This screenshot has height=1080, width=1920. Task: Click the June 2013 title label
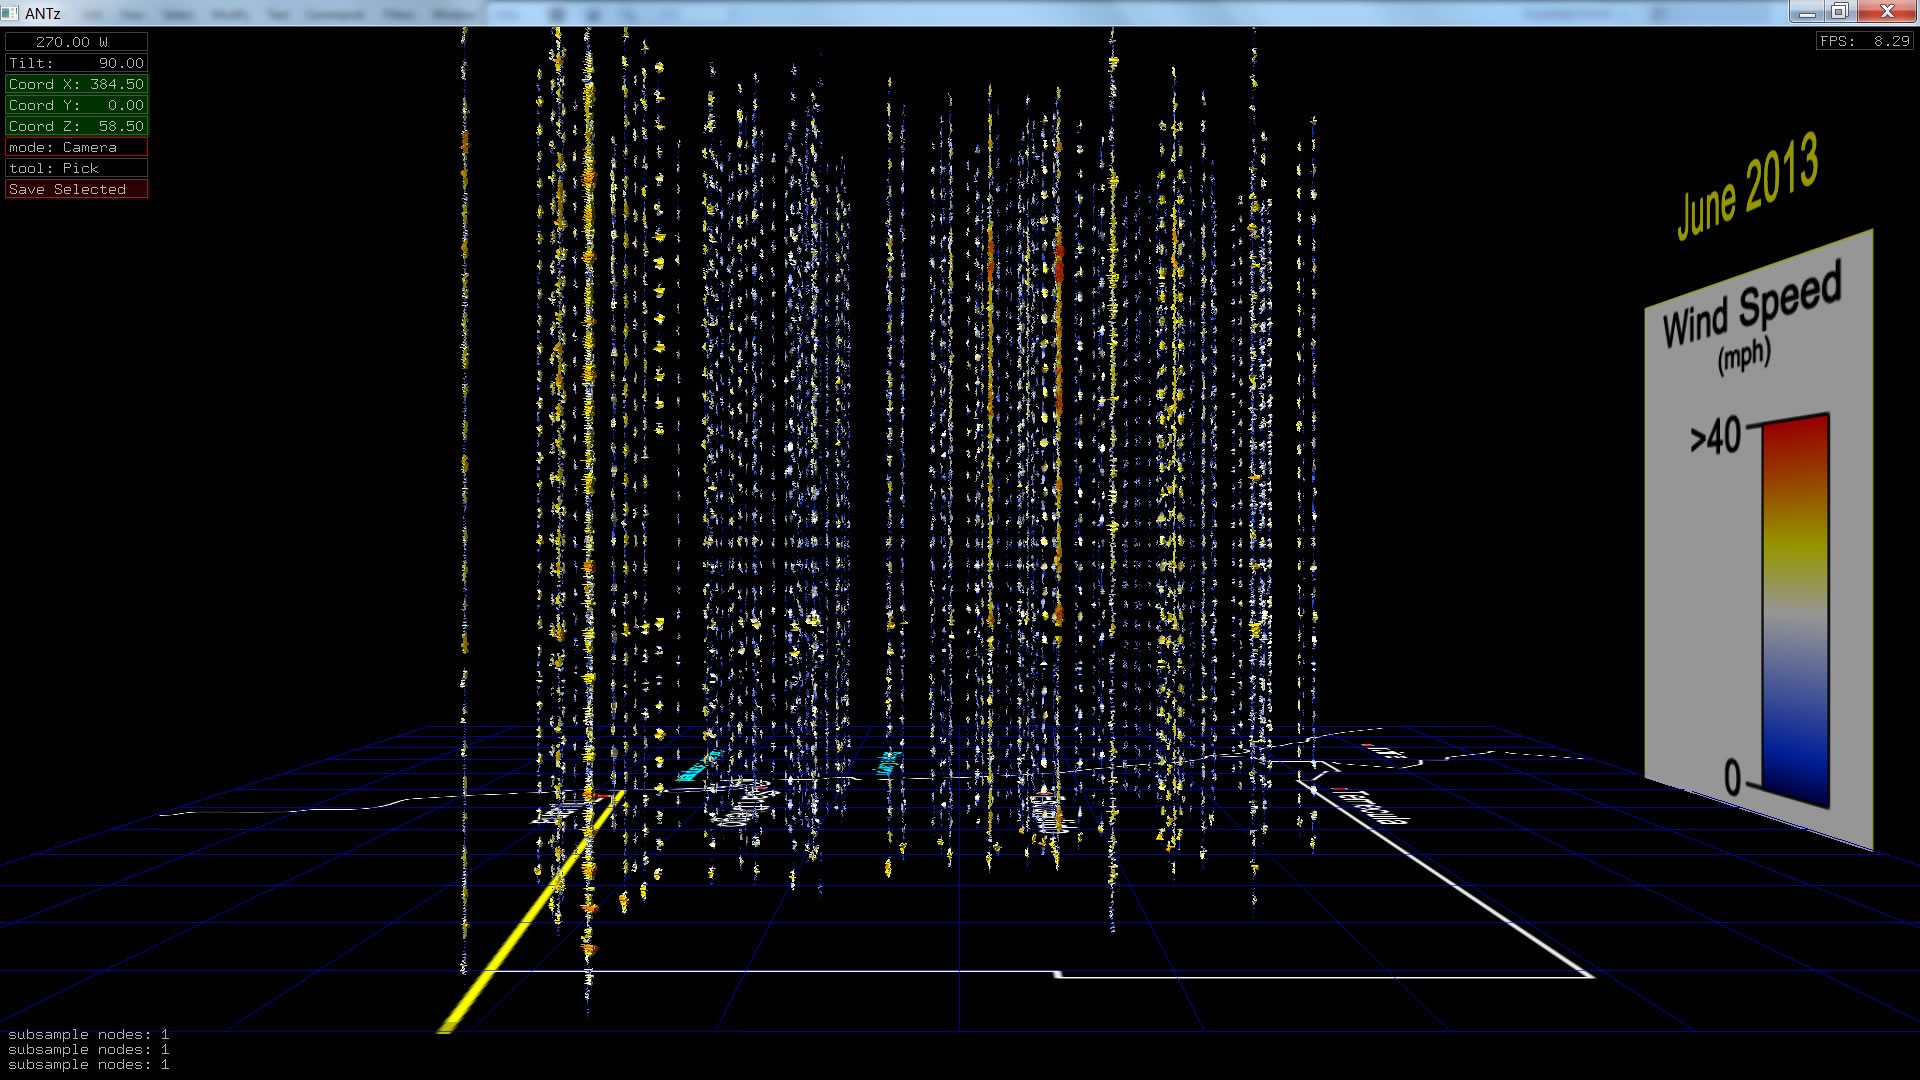click(x=1747, y=187)
